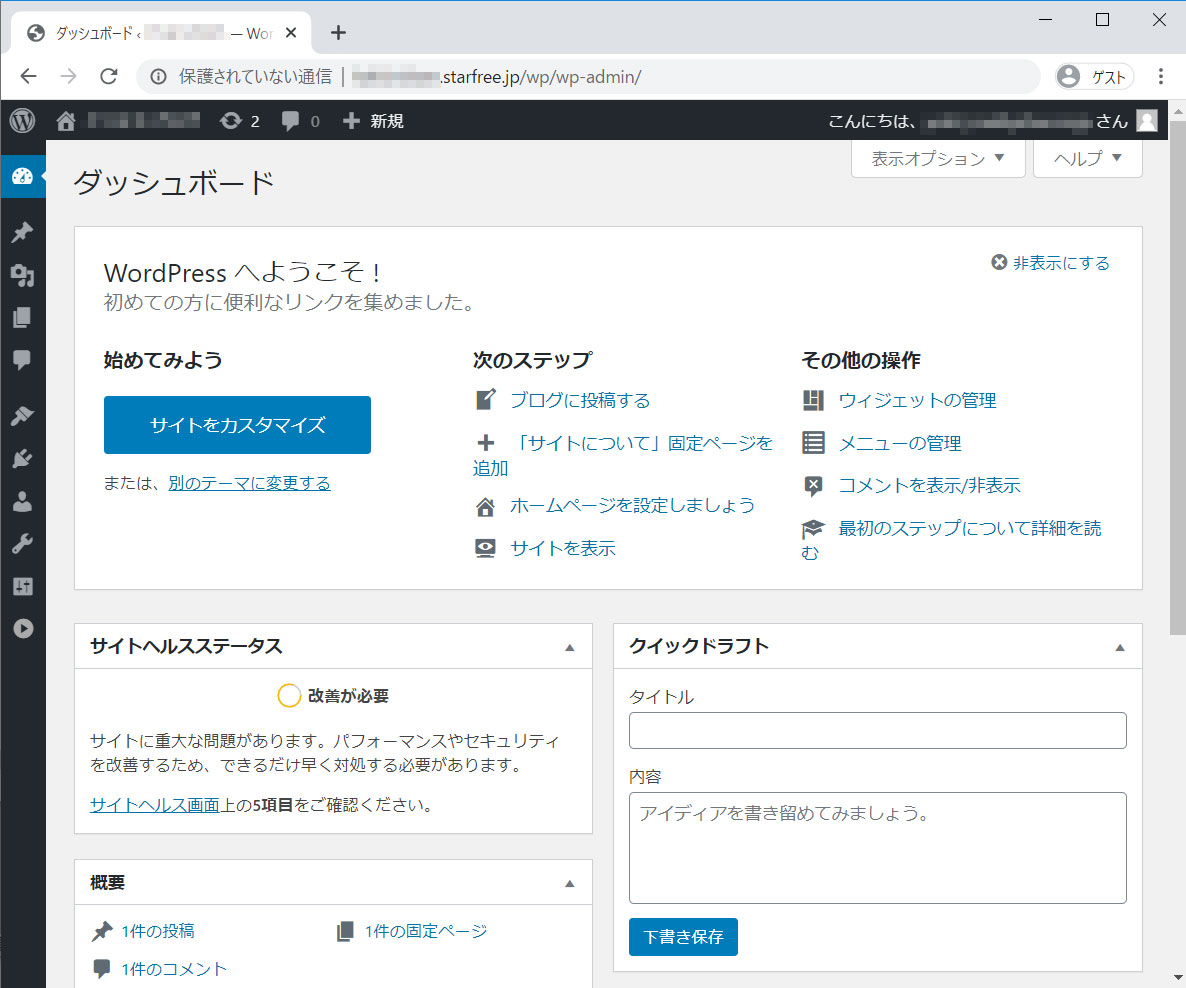The image size is (1186, 988).
Task: Click the 内容 text area
Action: [x=877, y=848]
